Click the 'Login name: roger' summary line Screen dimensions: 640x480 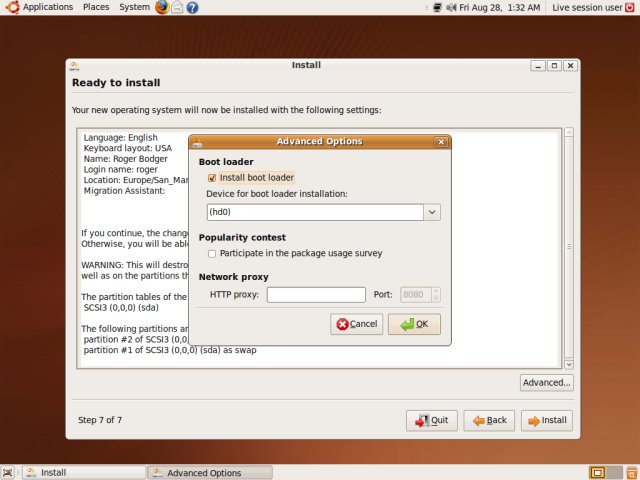pyautogui.click(x=120, y=169)
